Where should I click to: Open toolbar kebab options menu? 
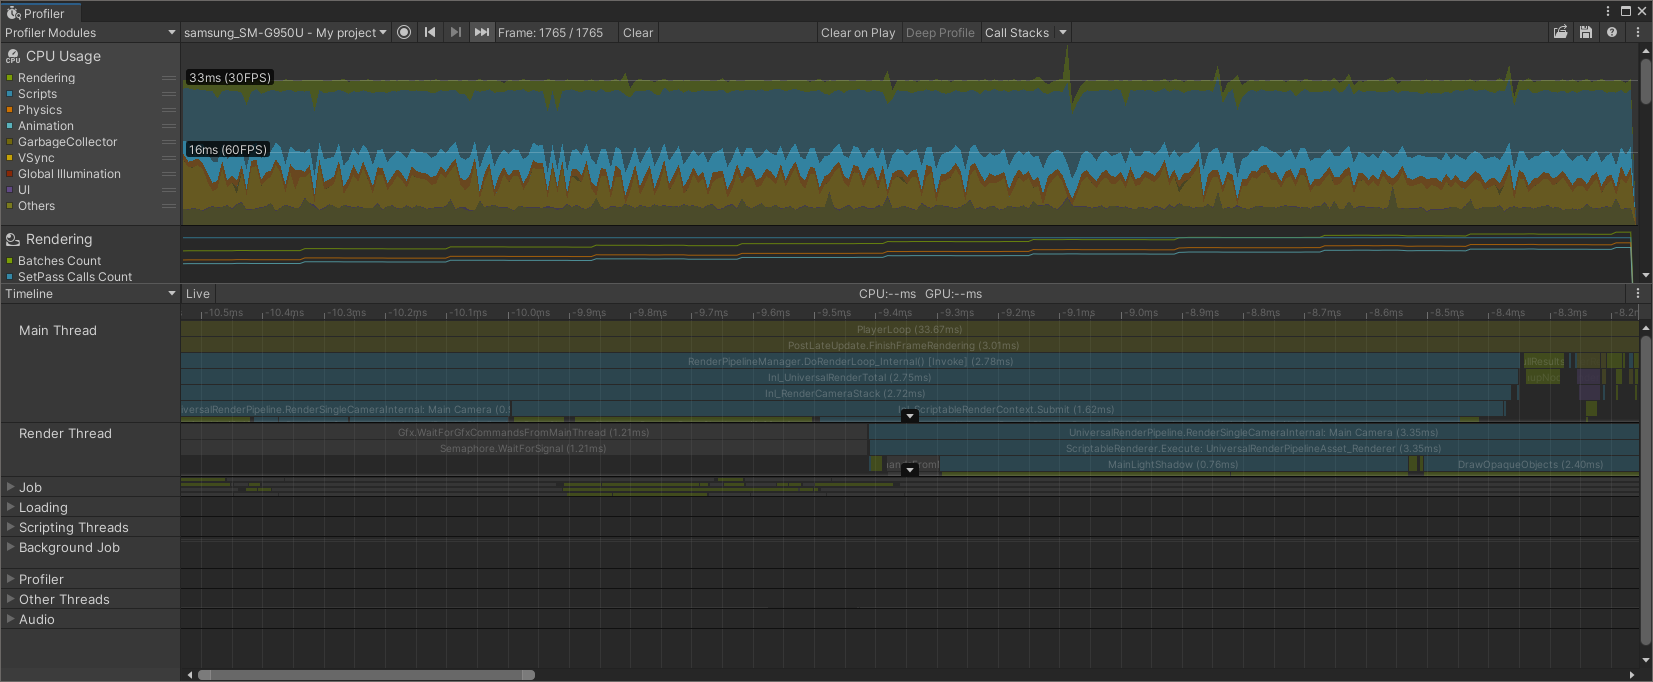tap(1638, 32)
